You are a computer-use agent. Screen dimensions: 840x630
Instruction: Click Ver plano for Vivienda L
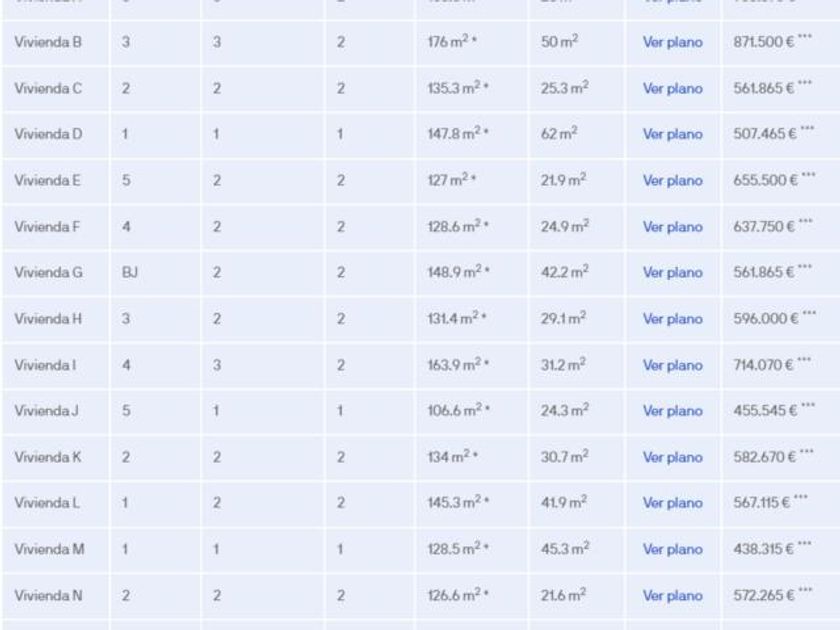672,503
